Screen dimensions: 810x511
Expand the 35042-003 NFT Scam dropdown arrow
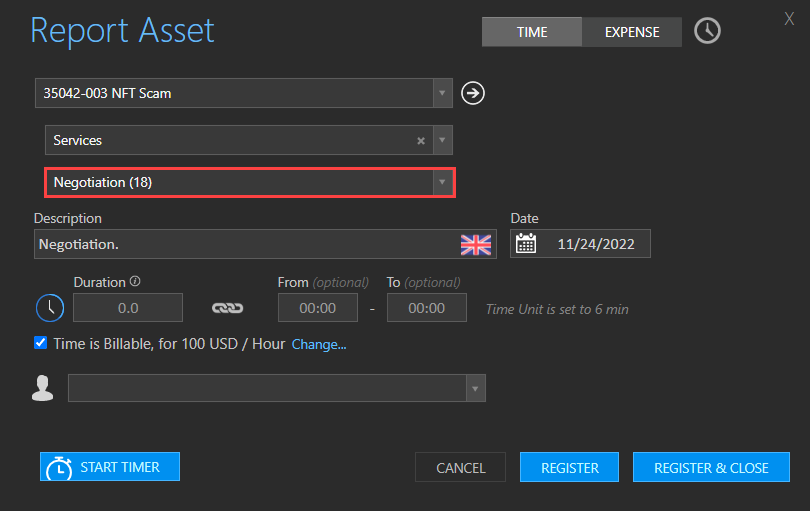click(x=442, y=93)
